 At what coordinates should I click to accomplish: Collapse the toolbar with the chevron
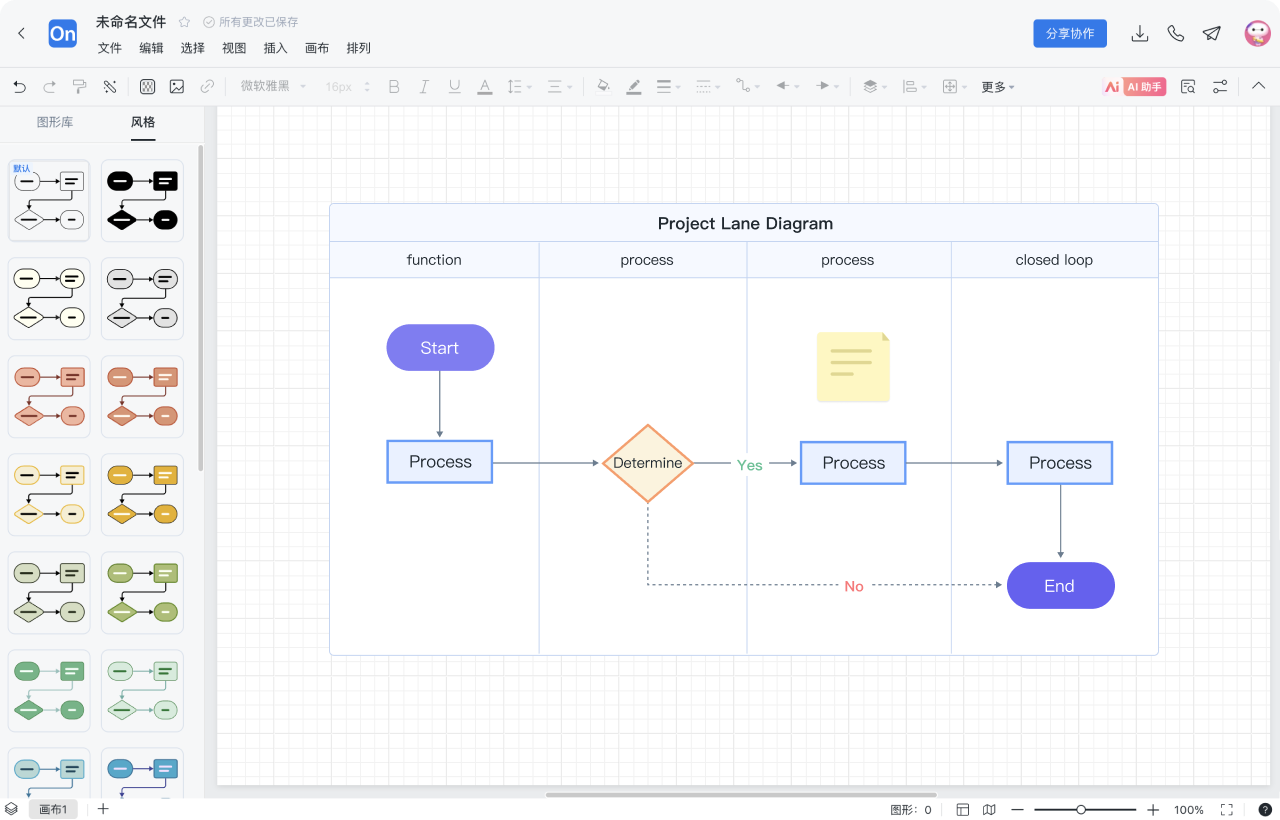(1259, 86)
